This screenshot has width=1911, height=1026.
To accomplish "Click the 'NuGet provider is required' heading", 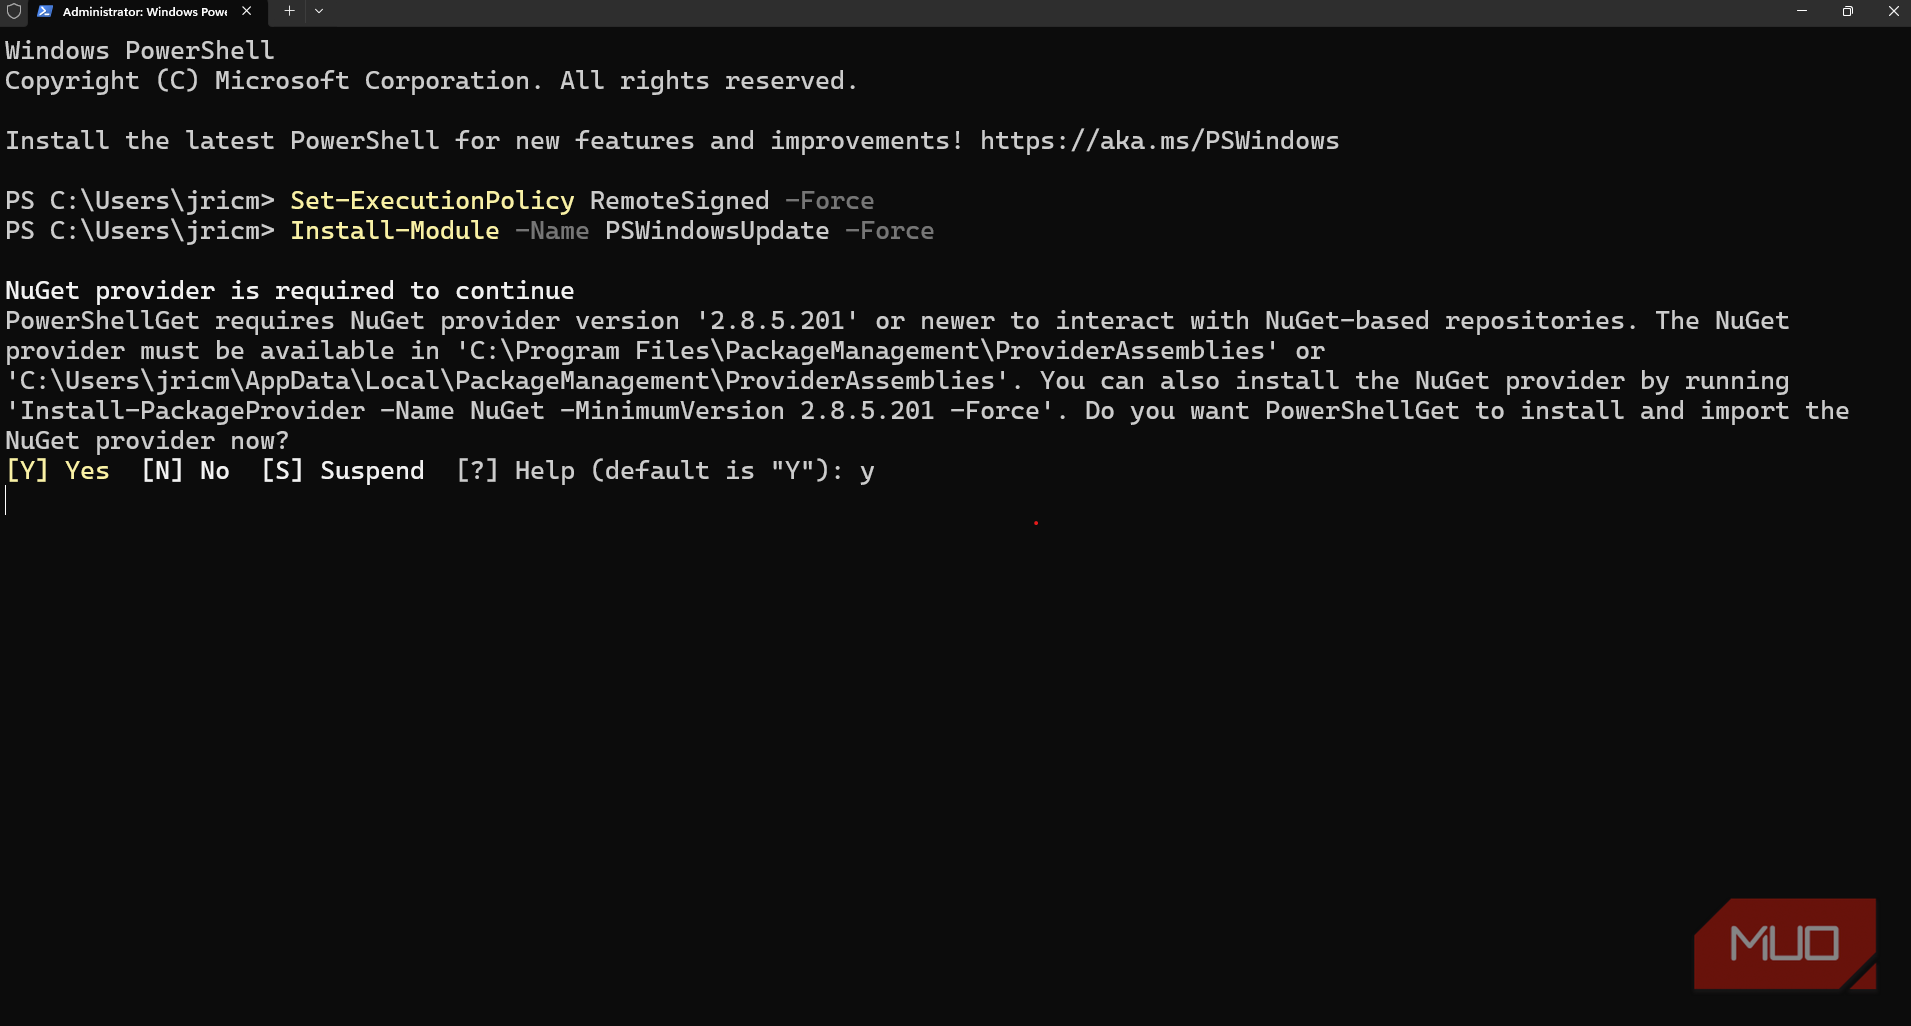I will click(x=290, y=291).
